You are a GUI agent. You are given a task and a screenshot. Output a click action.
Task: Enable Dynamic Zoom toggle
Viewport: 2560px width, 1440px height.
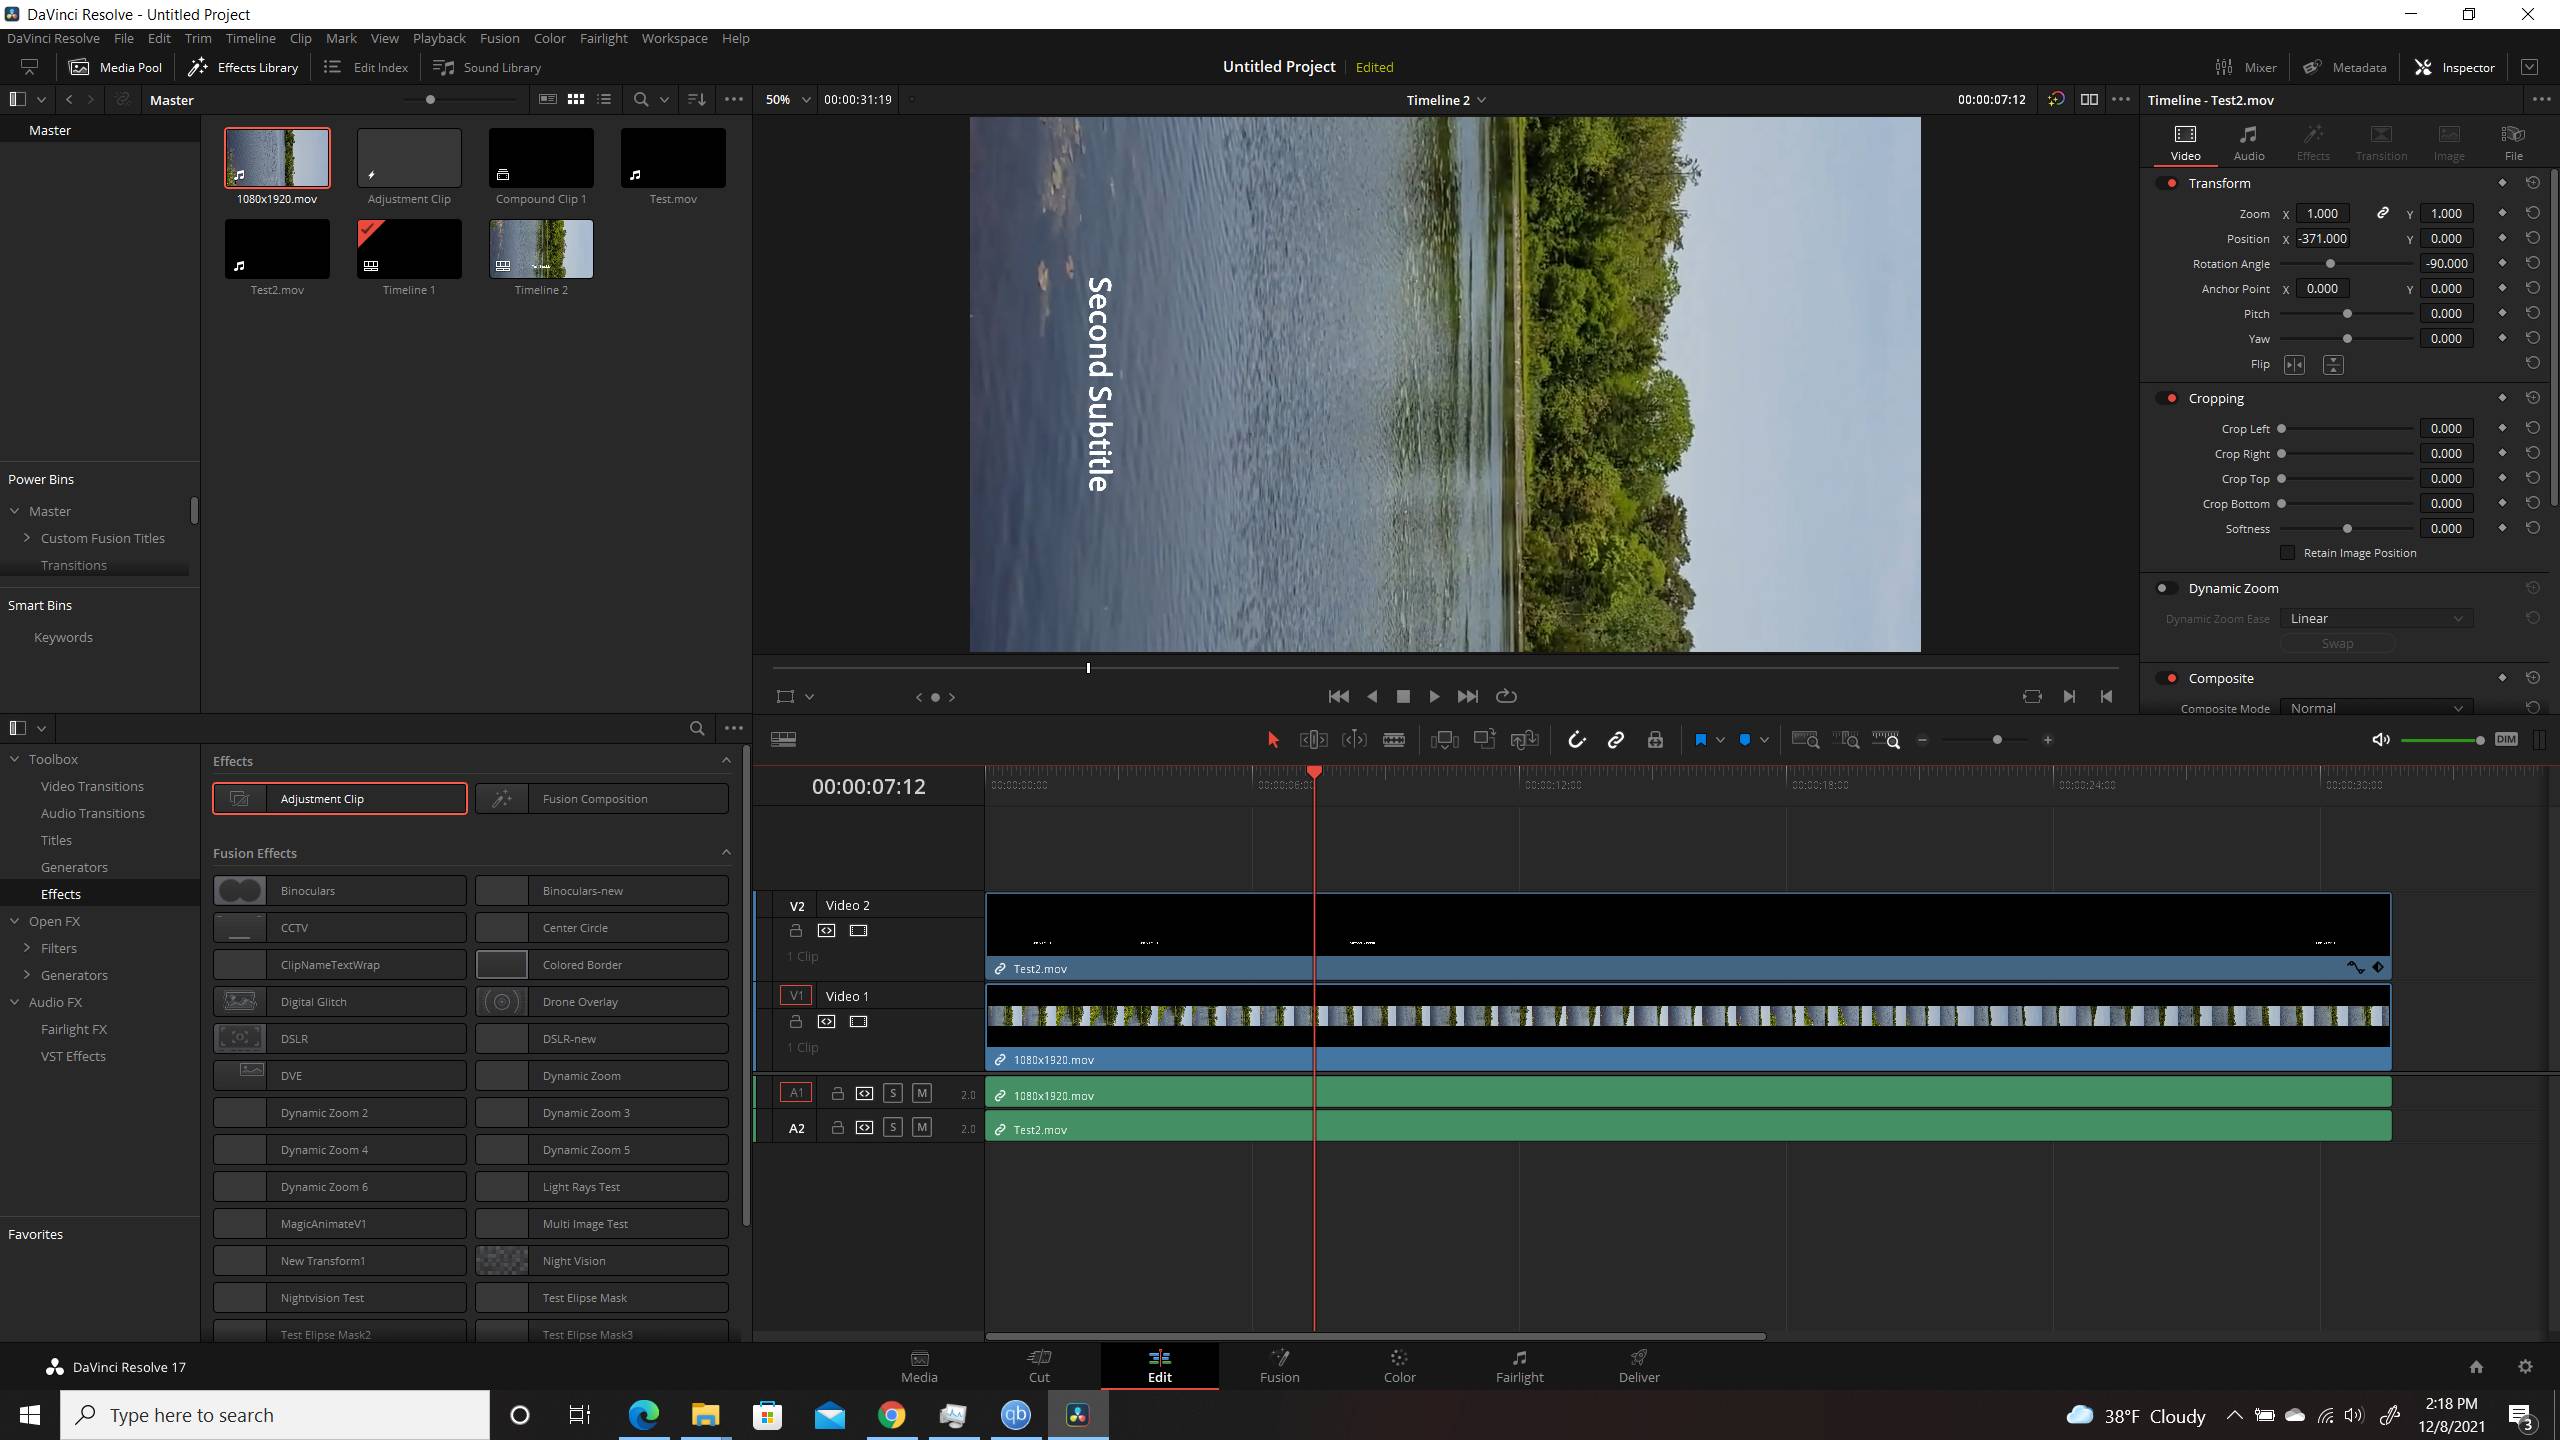2166,588
